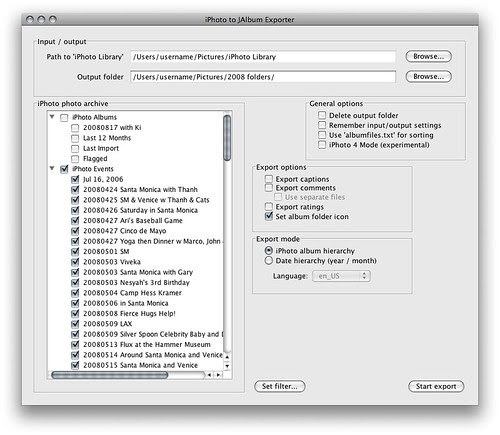500x435 pixels.
Task: Browse for the iPhoto Library path
Action: (x=428, y=56)
